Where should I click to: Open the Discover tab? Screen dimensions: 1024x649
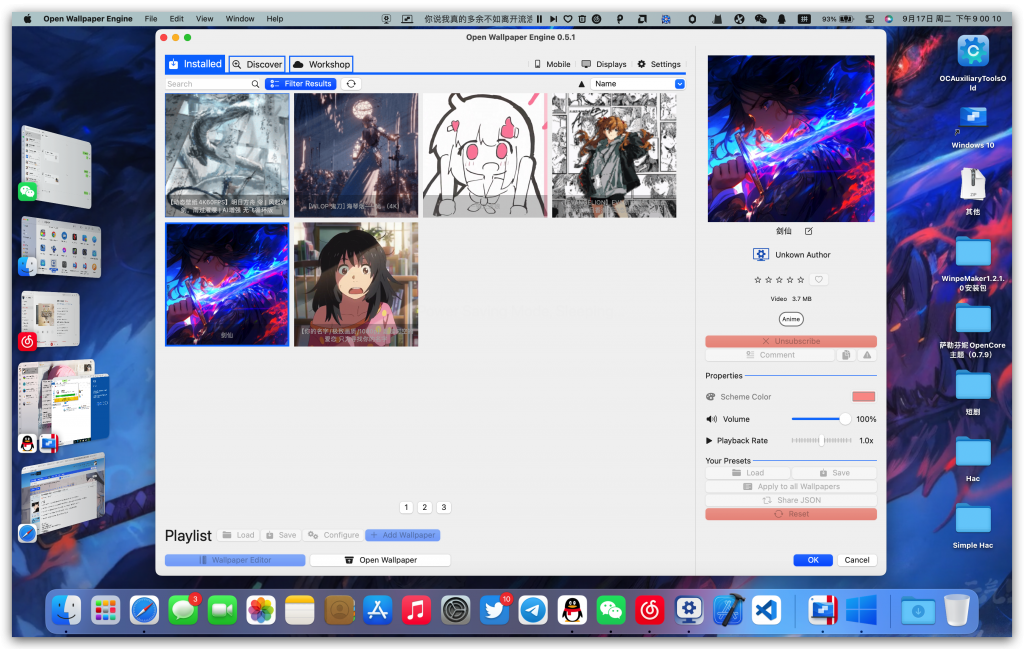[x=257, y=64]
